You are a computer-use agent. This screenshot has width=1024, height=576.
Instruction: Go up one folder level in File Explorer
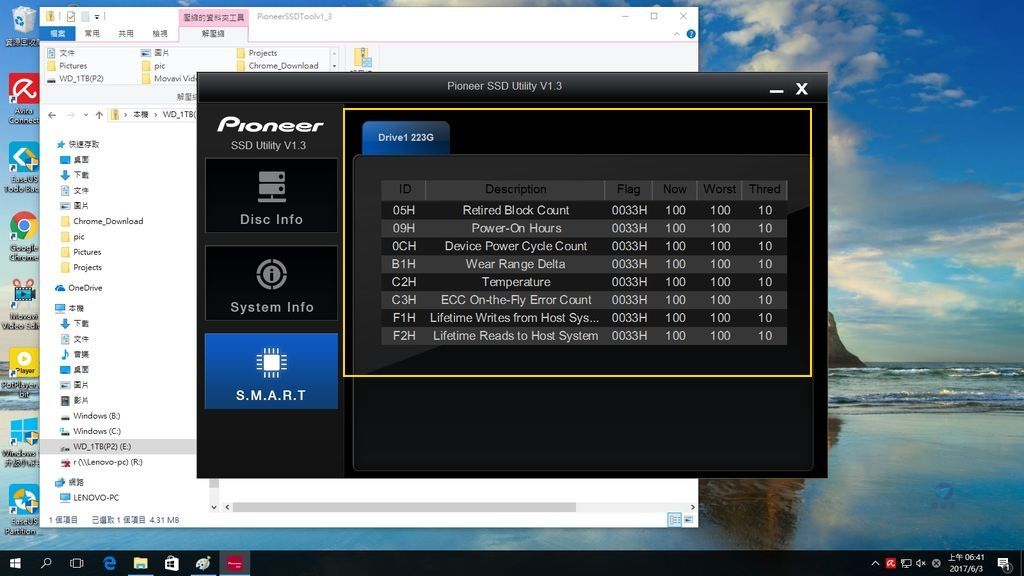pos(99,115)
